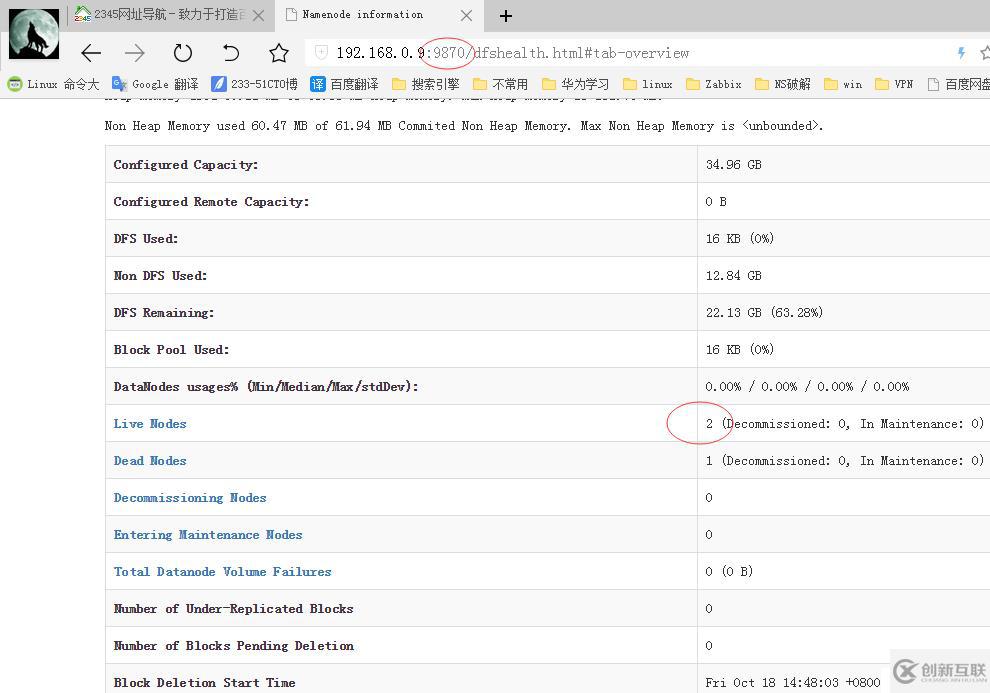This screenshot has width=990, height=693.
Task: Open a new tab with the plus button
Action: click(506, 15)
